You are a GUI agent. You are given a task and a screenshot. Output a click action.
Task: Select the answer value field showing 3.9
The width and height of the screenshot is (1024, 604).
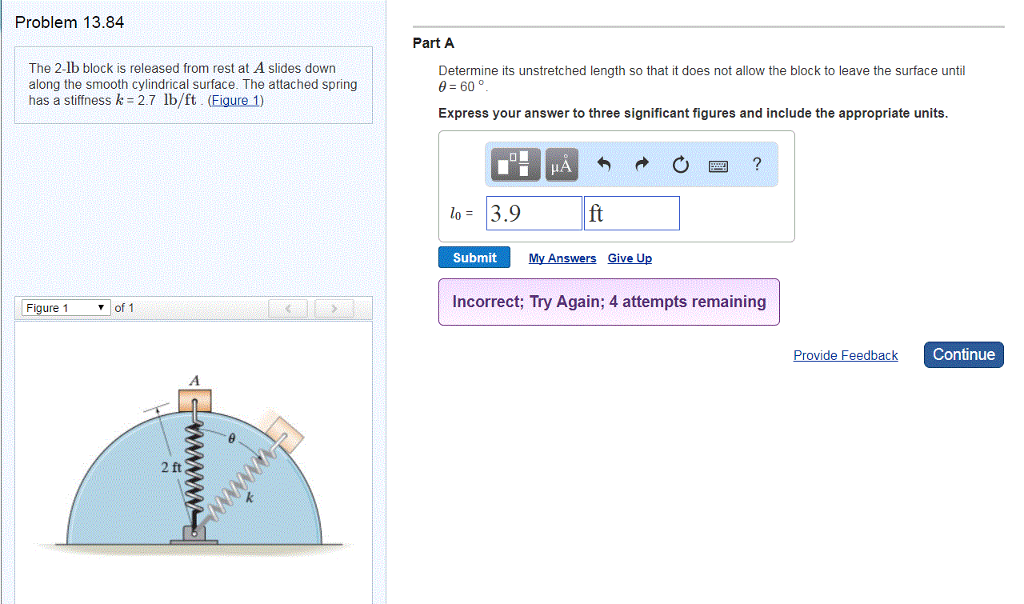[533, 212]
